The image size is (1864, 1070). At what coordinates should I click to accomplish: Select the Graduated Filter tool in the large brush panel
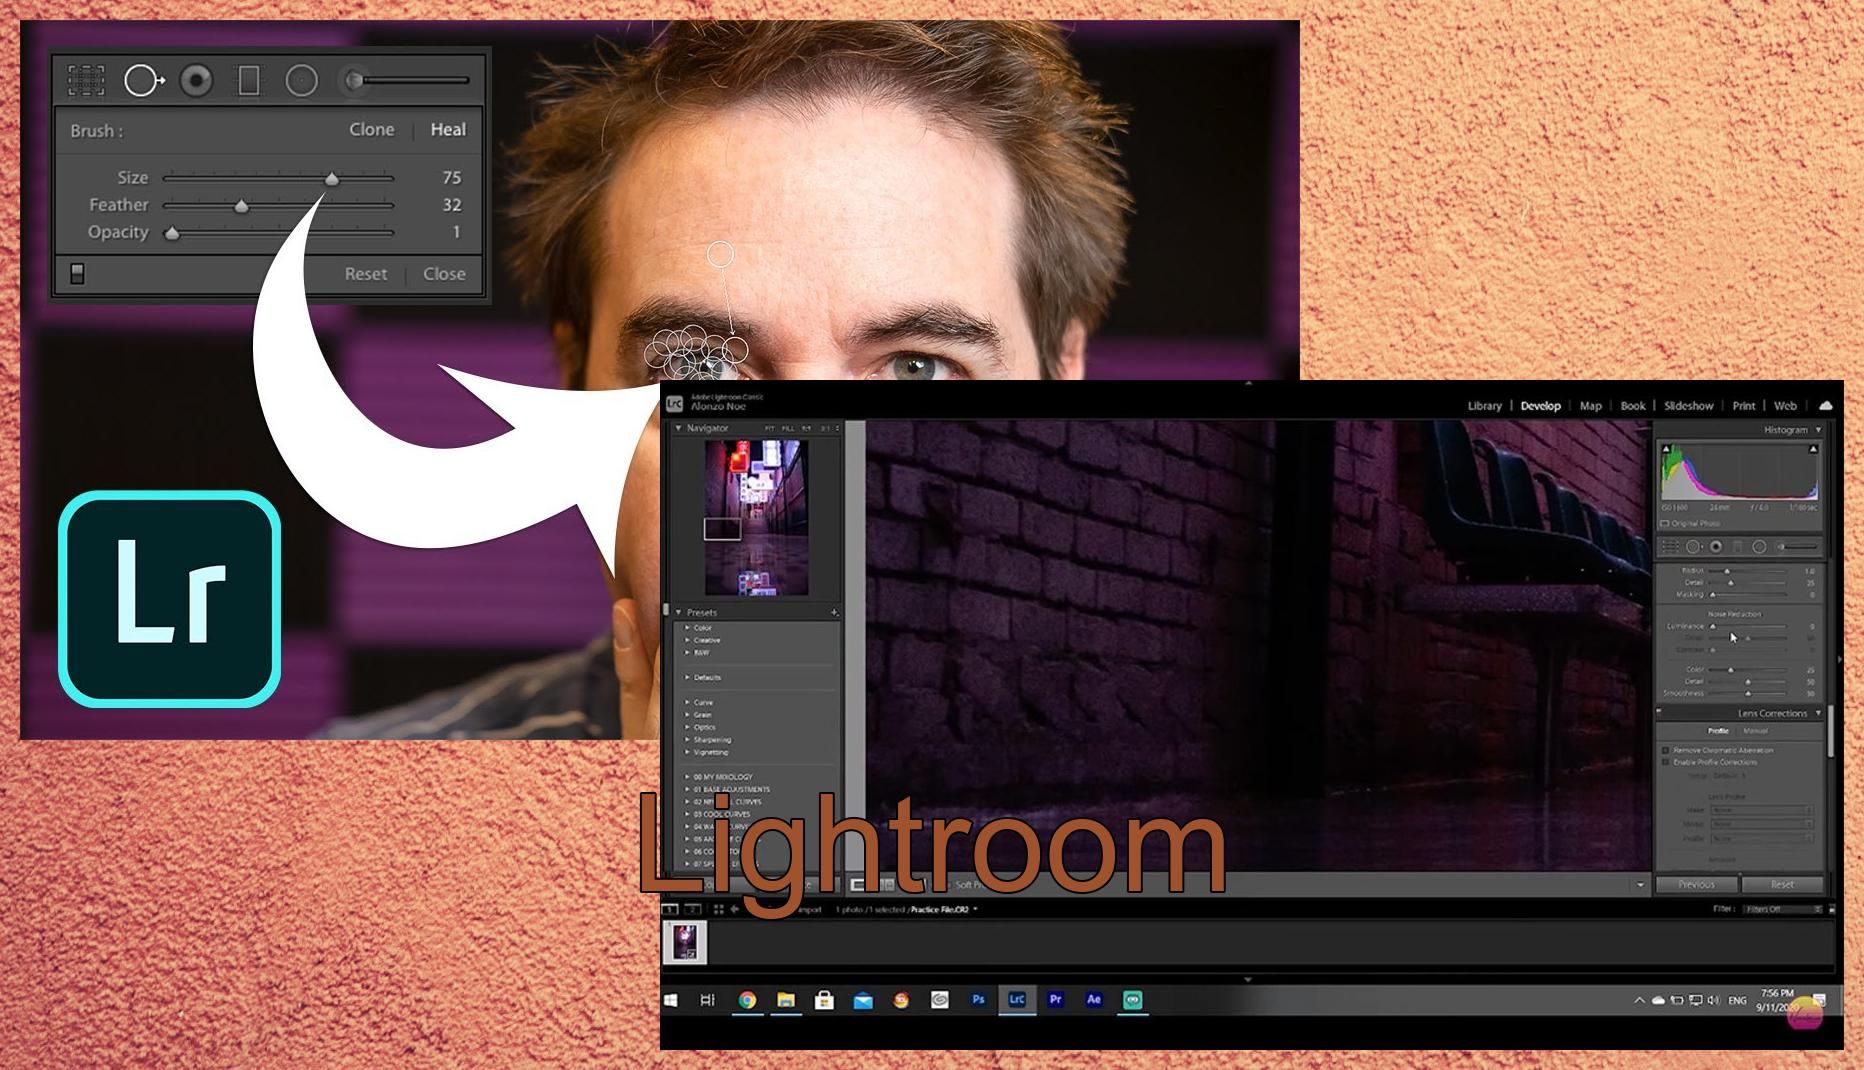(x=249, y=80)
